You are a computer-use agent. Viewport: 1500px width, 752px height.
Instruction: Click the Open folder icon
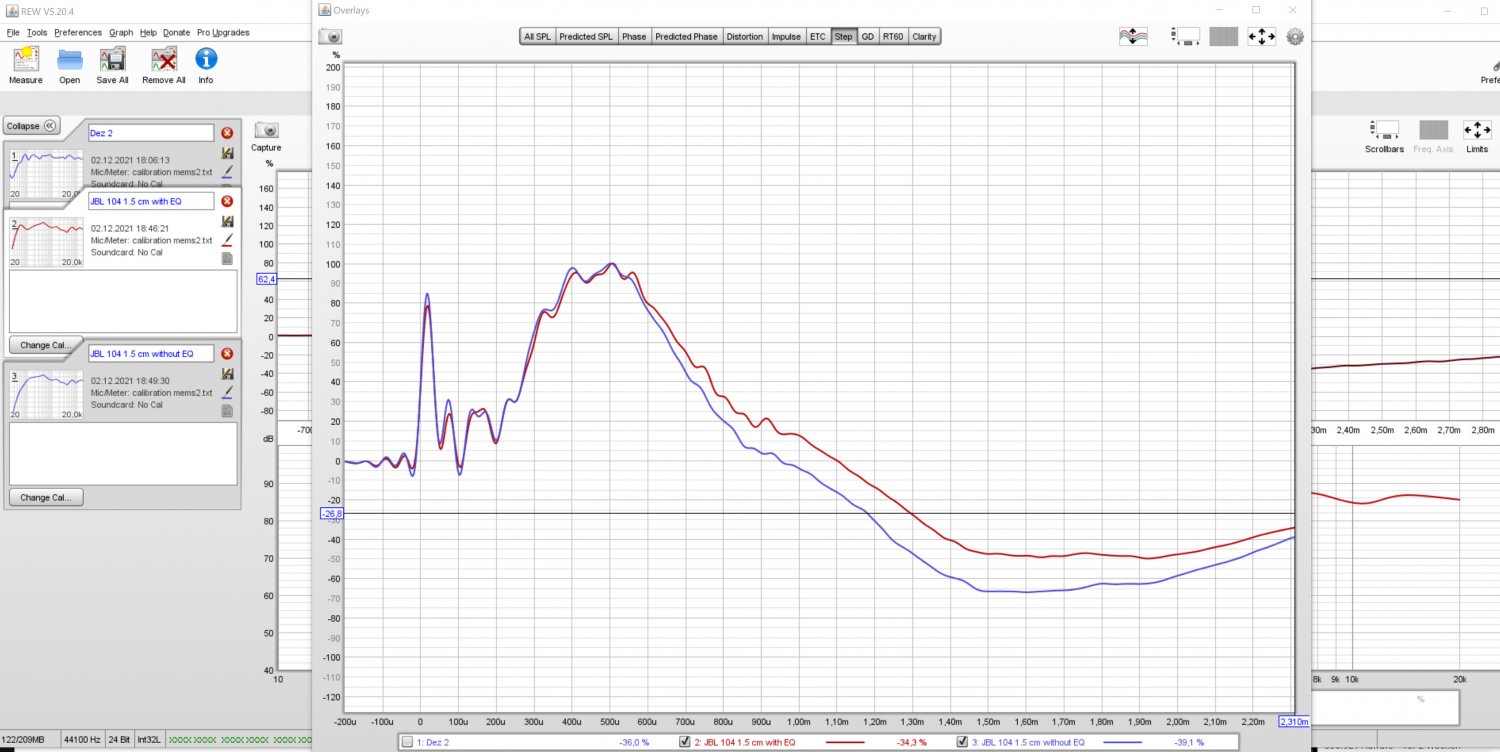(69, 59)
